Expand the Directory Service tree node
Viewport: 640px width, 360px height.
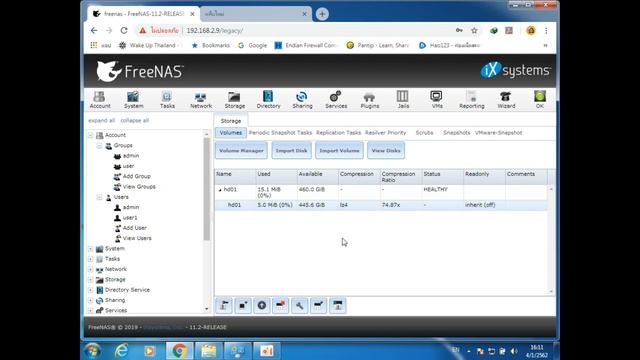coord(91,290)
